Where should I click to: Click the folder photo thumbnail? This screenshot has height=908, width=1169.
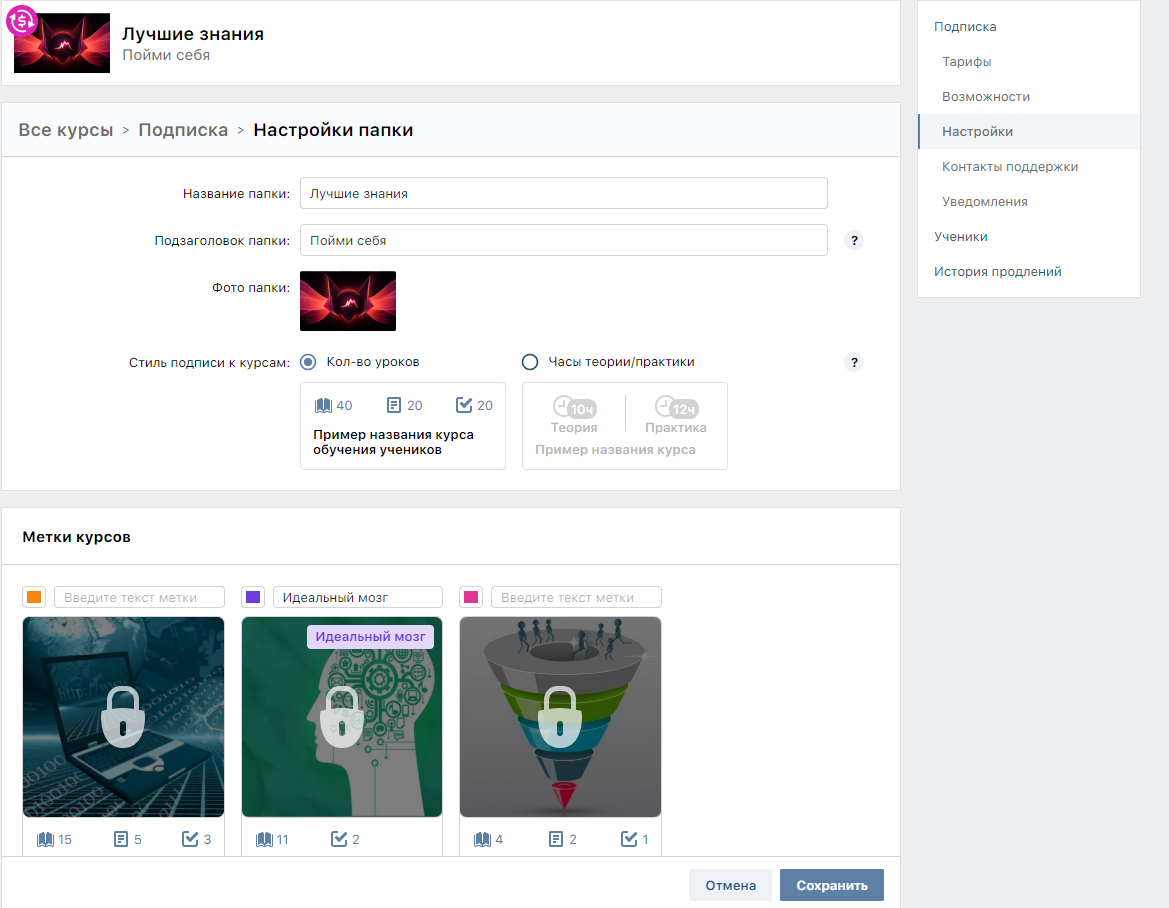348,301
